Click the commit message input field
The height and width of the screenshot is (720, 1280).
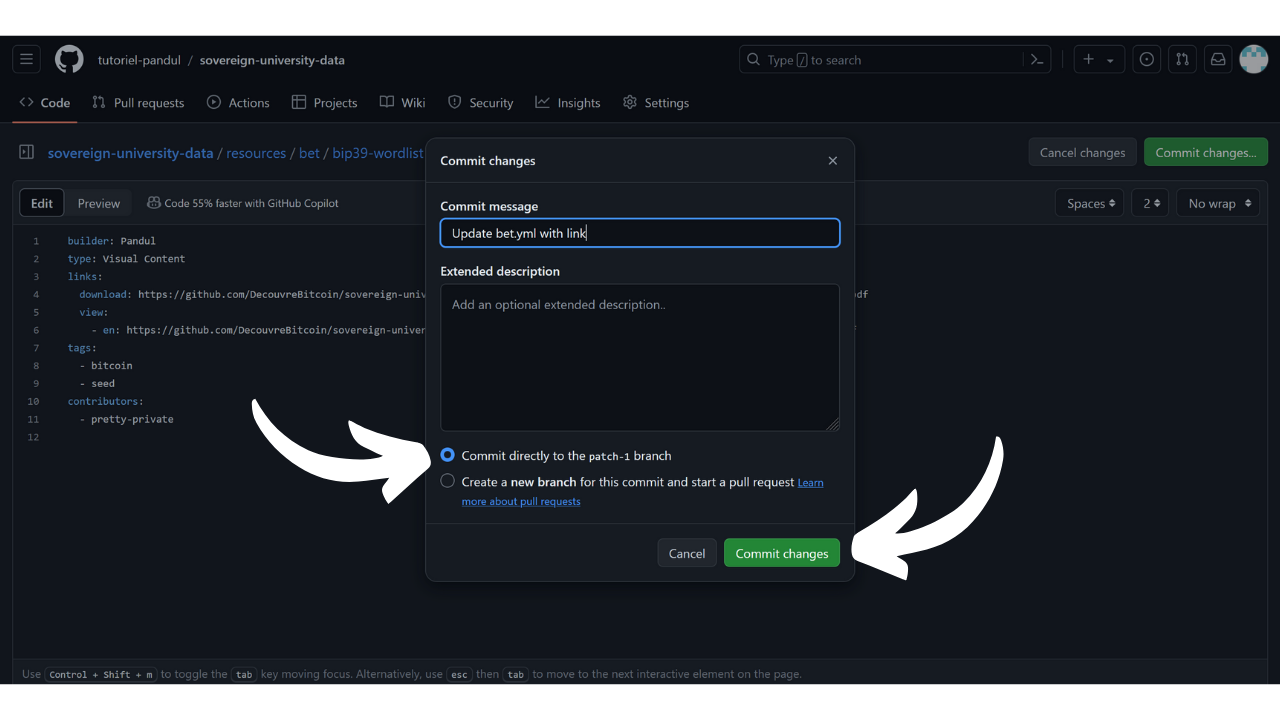click(x=640, y=233)
